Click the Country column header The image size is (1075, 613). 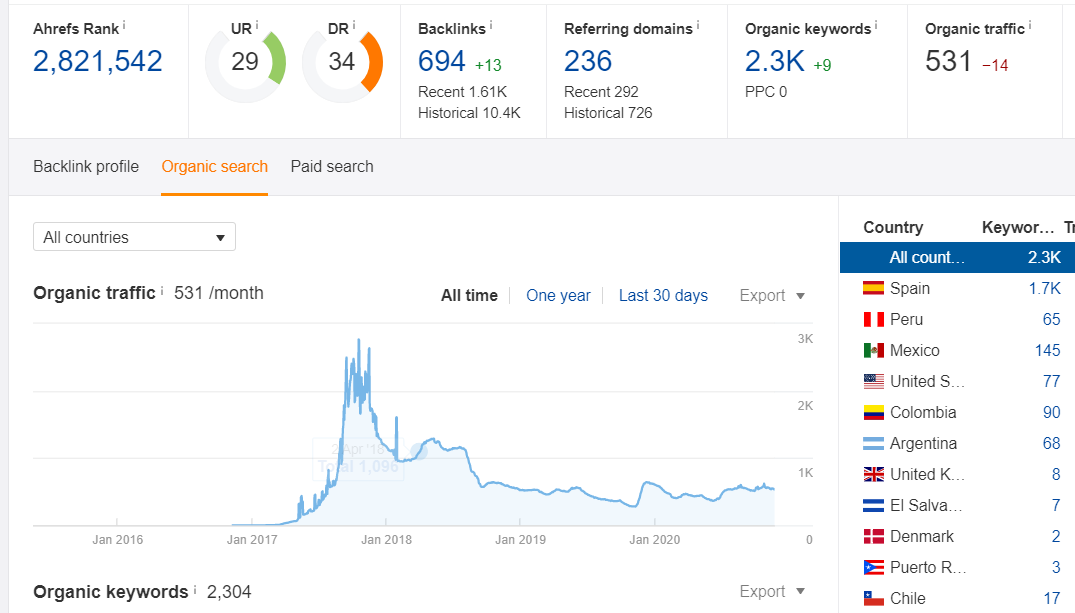(x=893, y=227)
